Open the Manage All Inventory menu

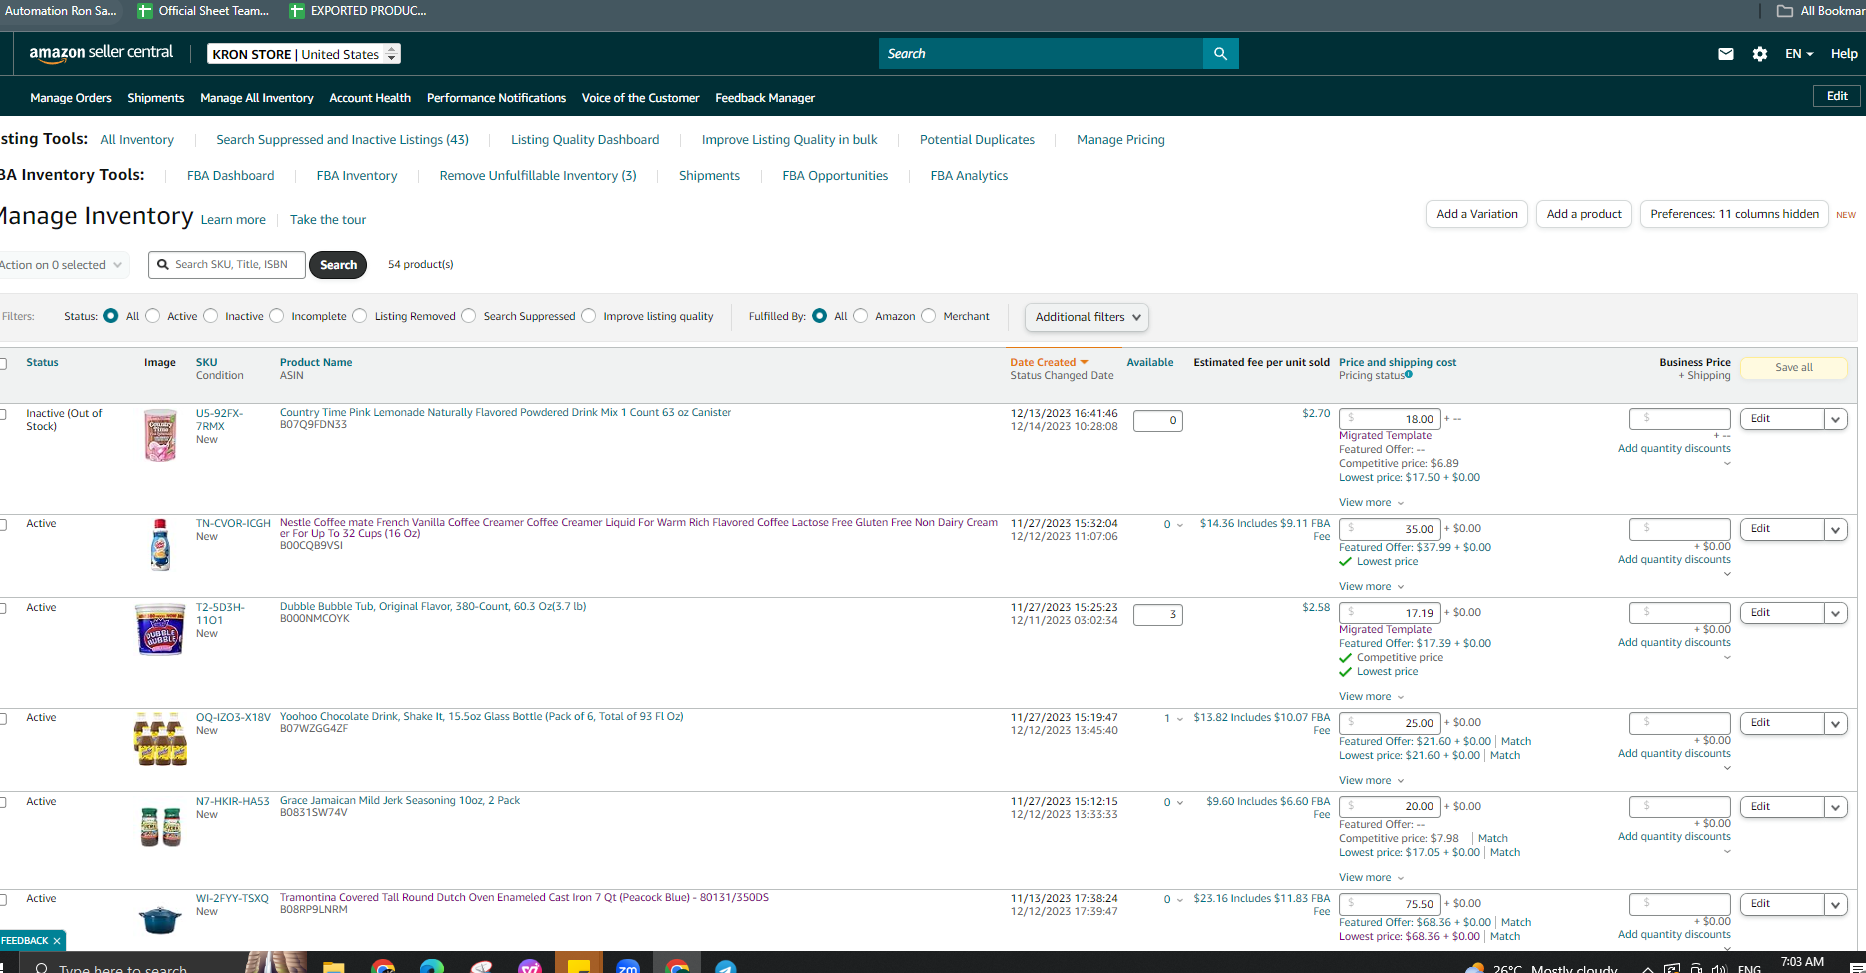click(257, 98)
